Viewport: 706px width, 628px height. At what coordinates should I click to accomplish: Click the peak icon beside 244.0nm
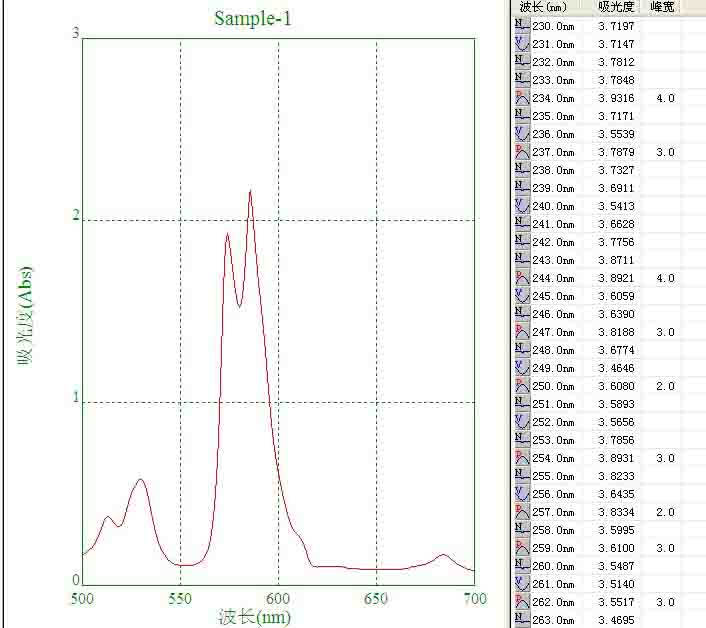(x=522, y=278)
